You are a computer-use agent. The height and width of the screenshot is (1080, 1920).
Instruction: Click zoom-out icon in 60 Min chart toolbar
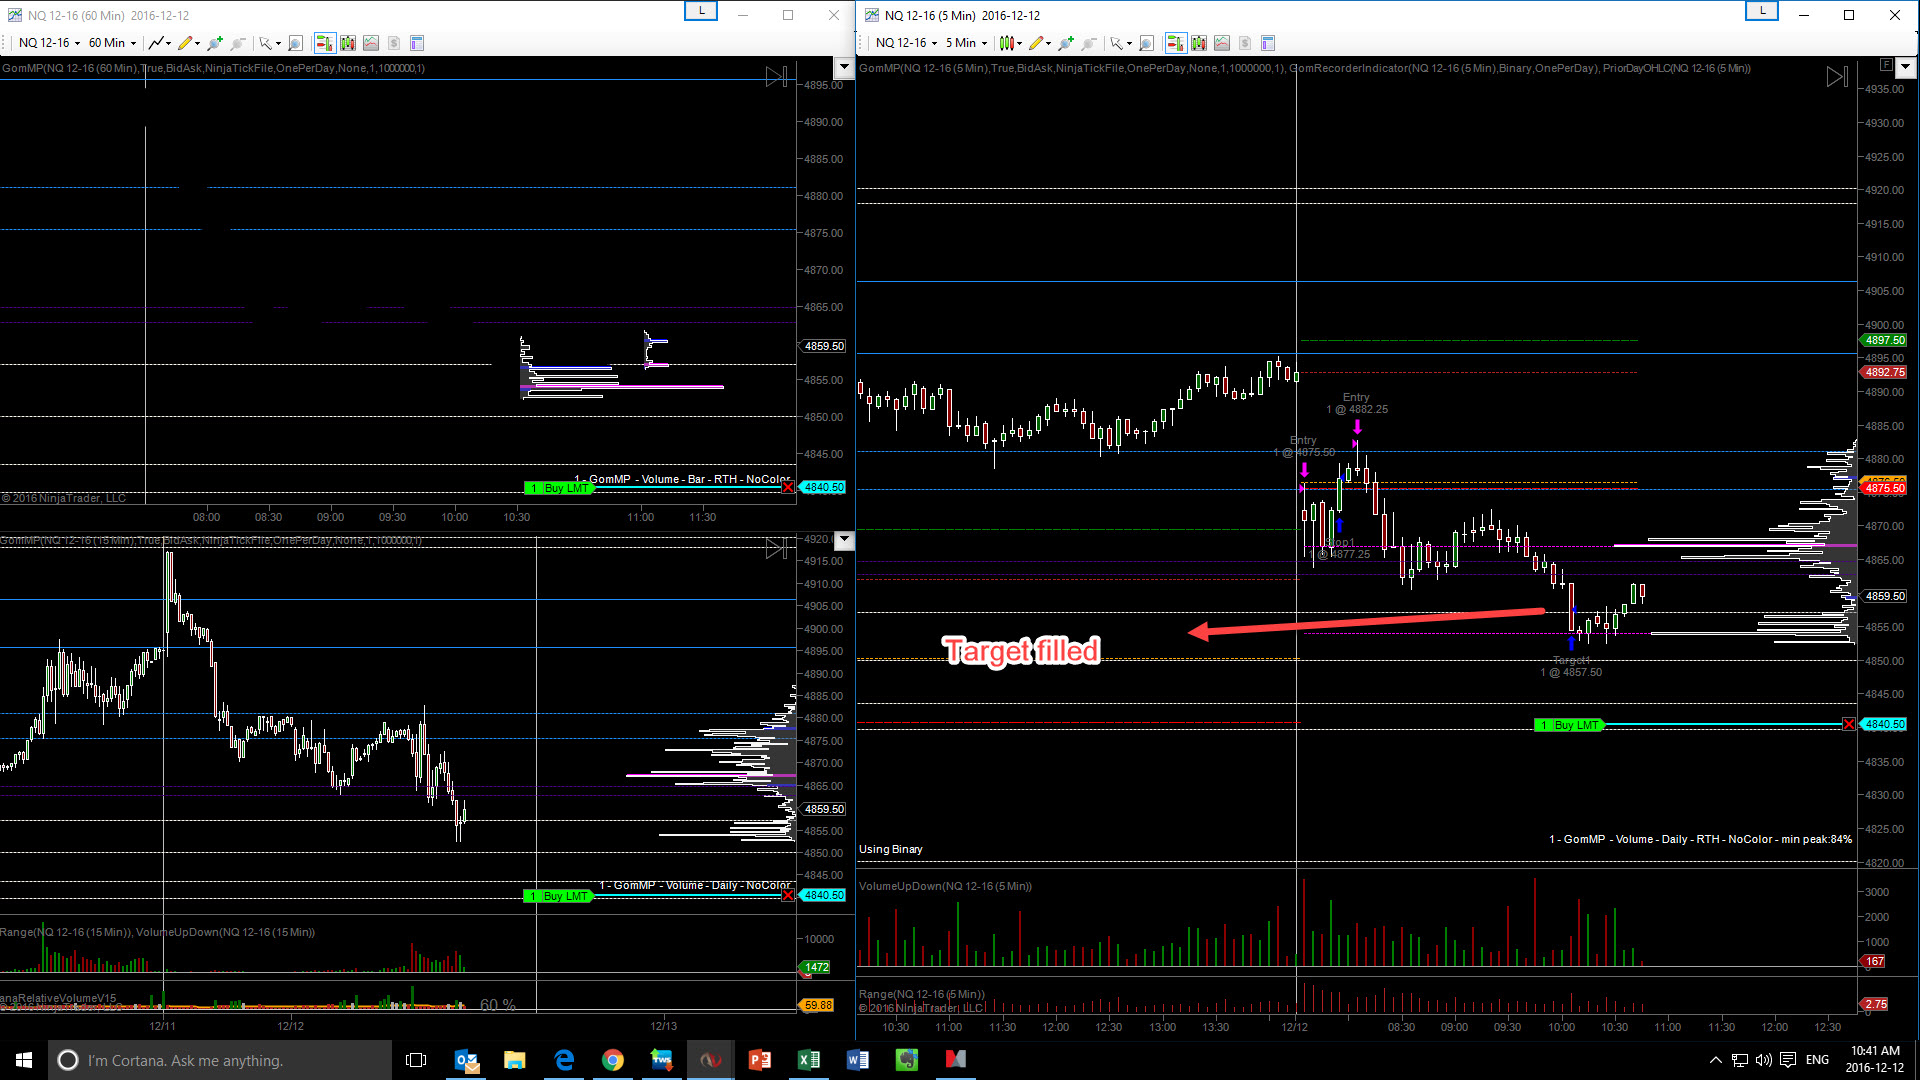click(238, 43)
